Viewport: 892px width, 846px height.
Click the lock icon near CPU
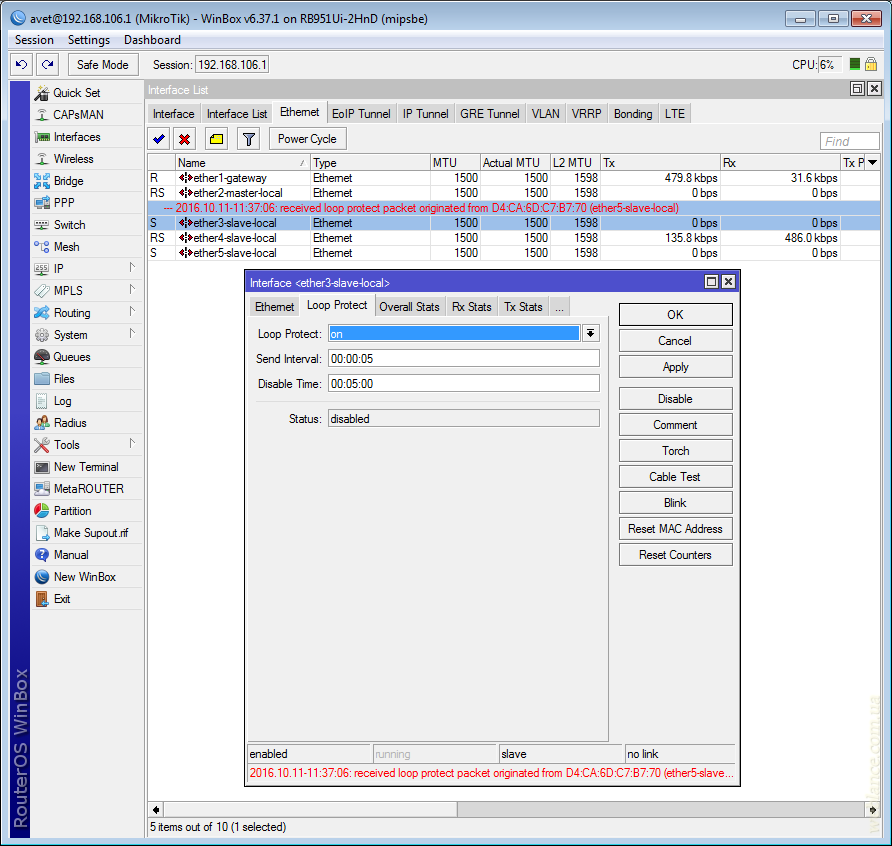871,64
